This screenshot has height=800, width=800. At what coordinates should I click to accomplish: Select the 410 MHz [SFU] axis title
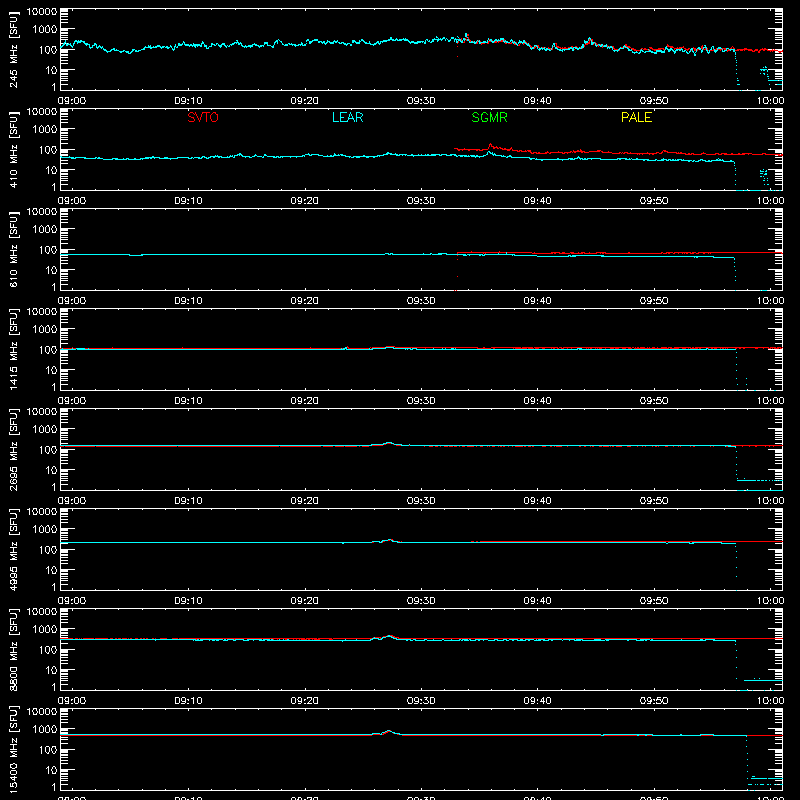click(x=13, y=149)
